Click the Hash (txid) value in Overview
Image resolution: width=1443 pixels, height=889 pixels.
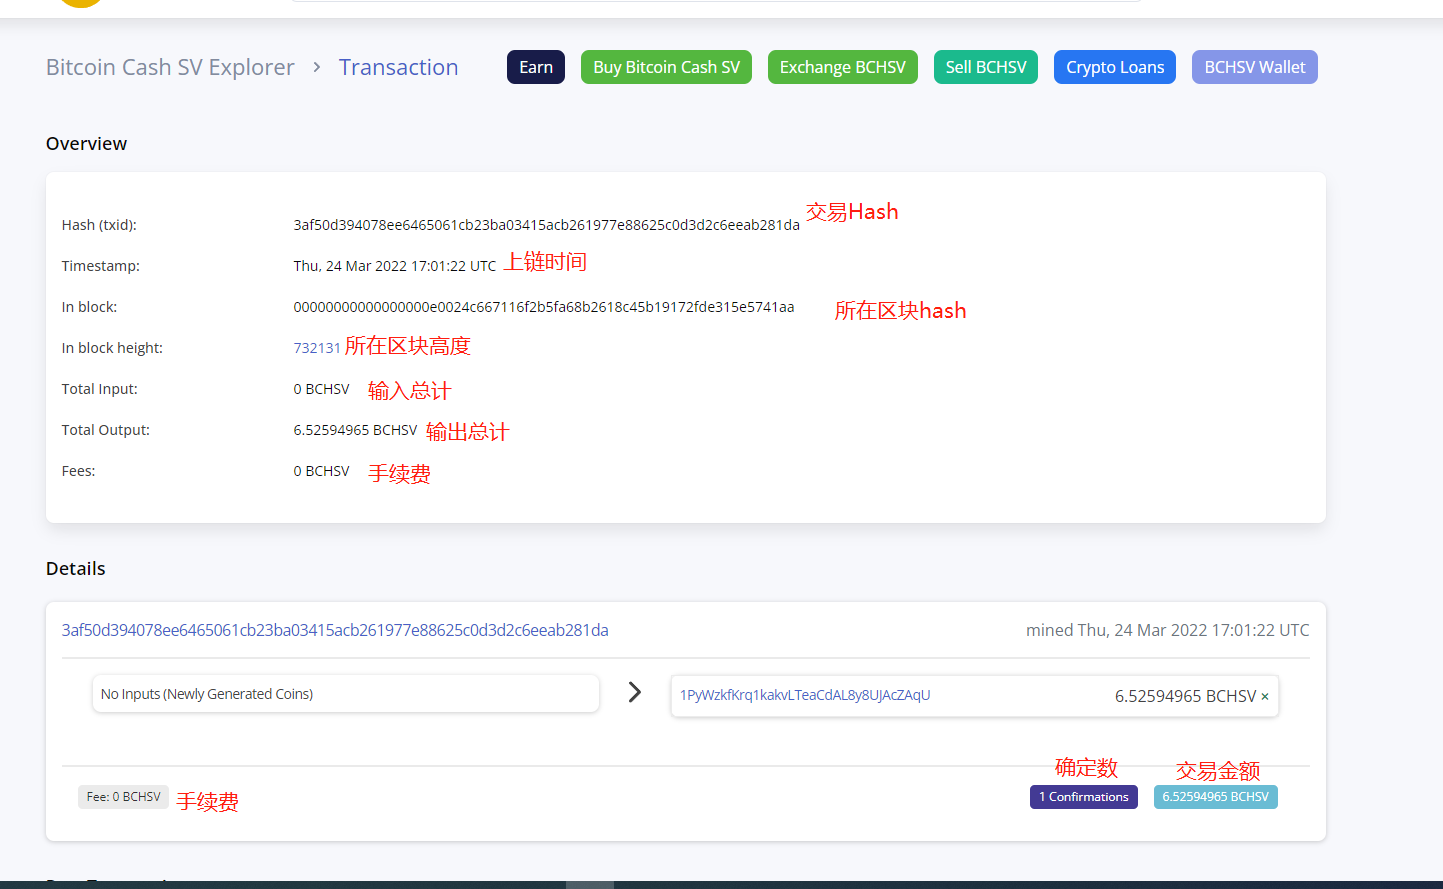pos(546,225)
